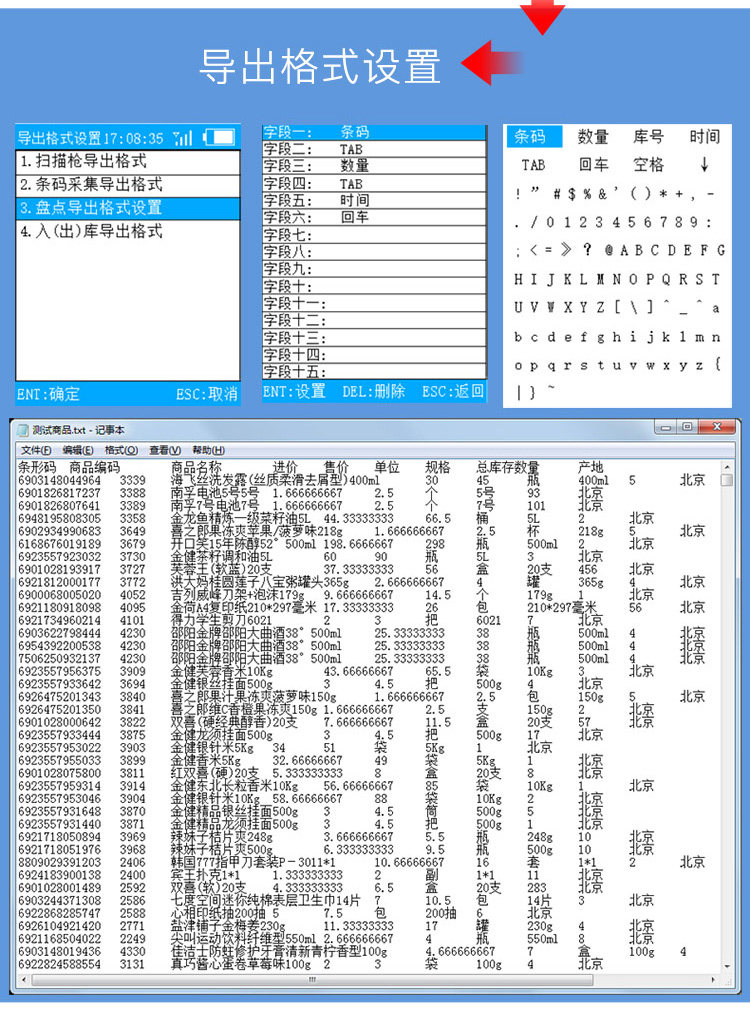Click barcode 6901826817237 in Notepad
Screen dimensions: 750x1023
(x=59, y=493)
